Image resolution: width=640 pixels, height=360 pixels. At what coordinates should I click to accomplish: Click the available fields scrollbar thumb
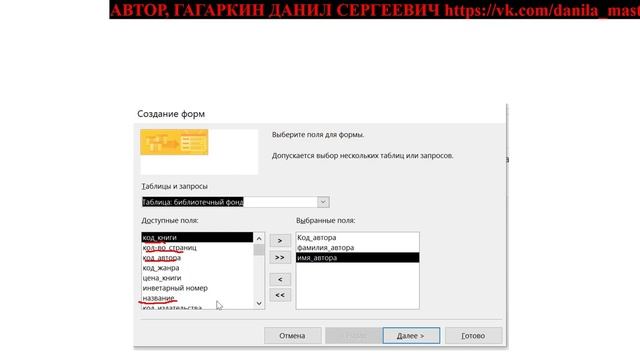pyautogui.click(x=259, y=250)
